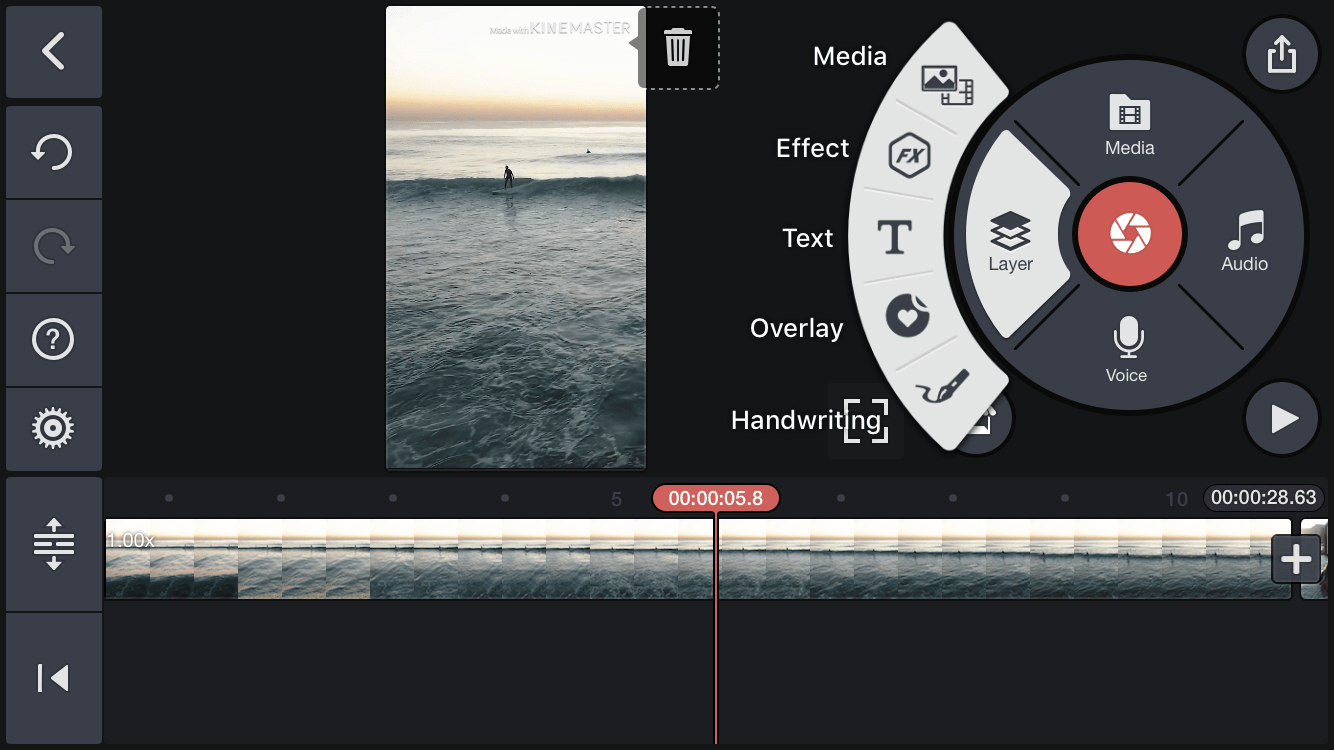Viewport: 1334px width, 750px height.
Task: Delete selection with trash icon
Action: 678,48
